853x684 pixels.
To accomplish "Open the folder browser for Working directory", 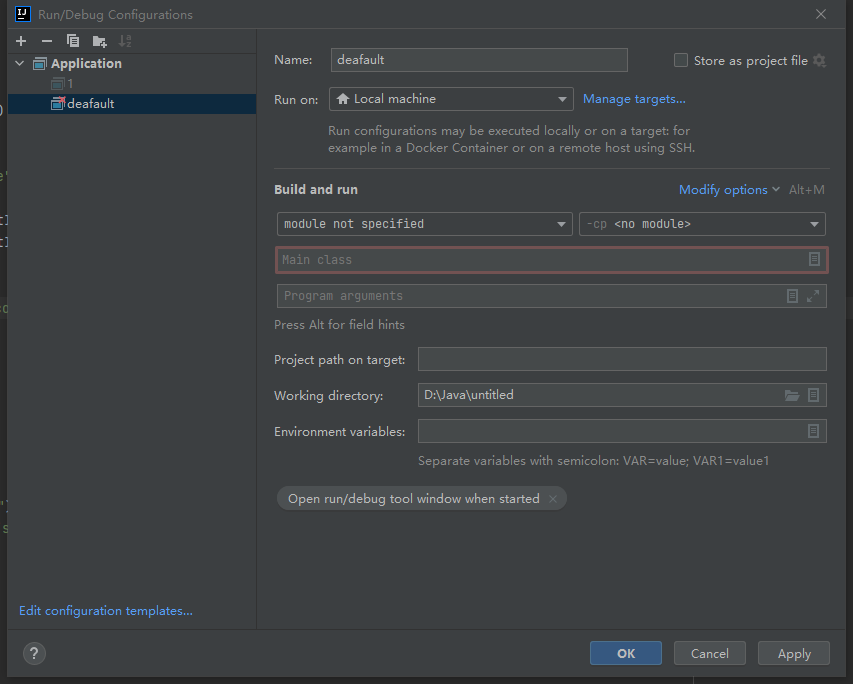I will point(792,396).
